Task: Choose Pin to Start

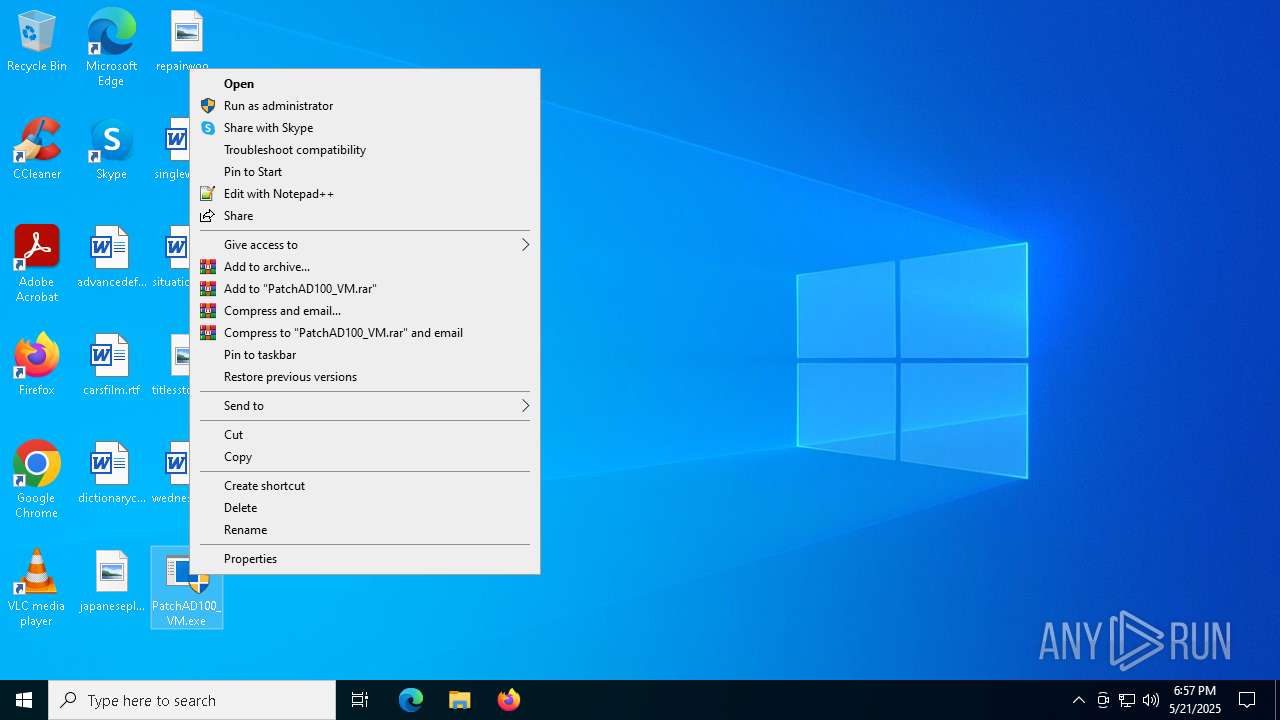Action: 365,172
